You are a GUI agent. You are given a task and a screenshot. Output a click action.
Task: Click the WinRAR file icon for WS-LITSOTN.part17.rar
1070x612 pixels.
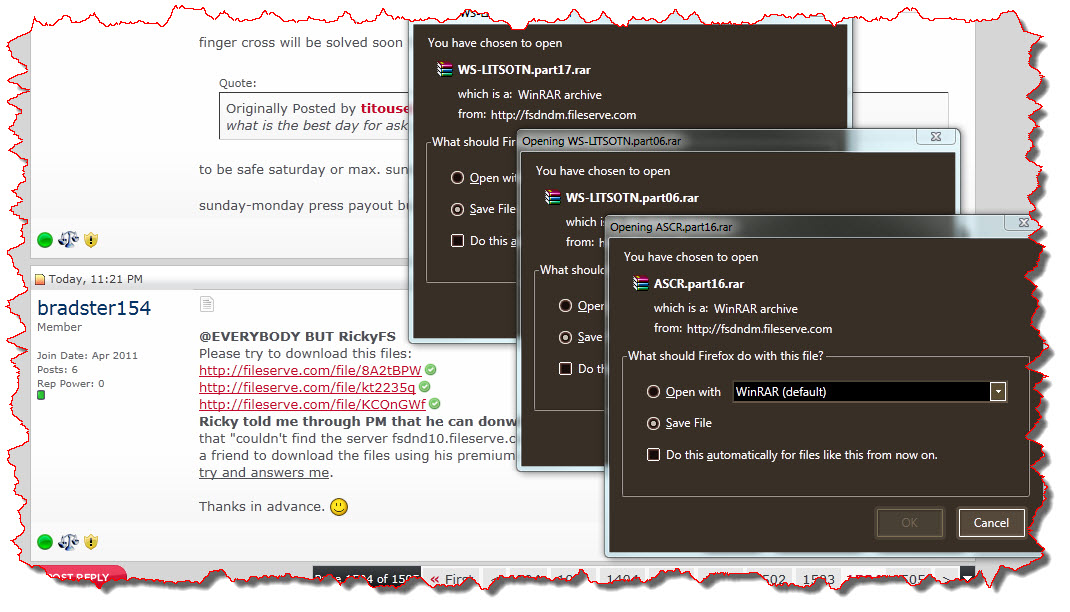coord(445,69)
